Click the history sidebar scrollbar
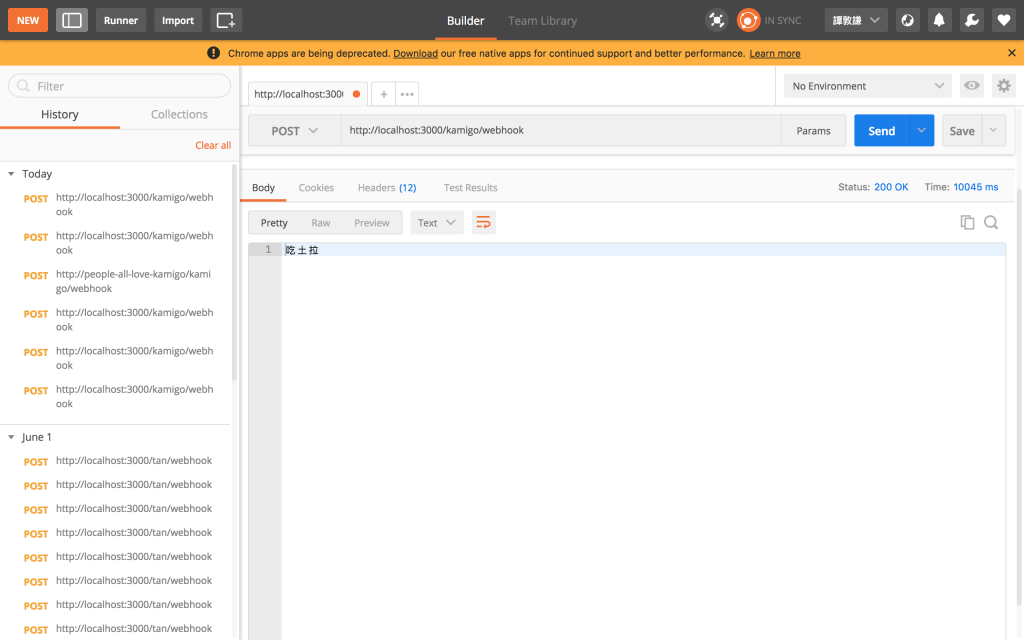This screenshot has height=640, width=1024. (234, 272)
